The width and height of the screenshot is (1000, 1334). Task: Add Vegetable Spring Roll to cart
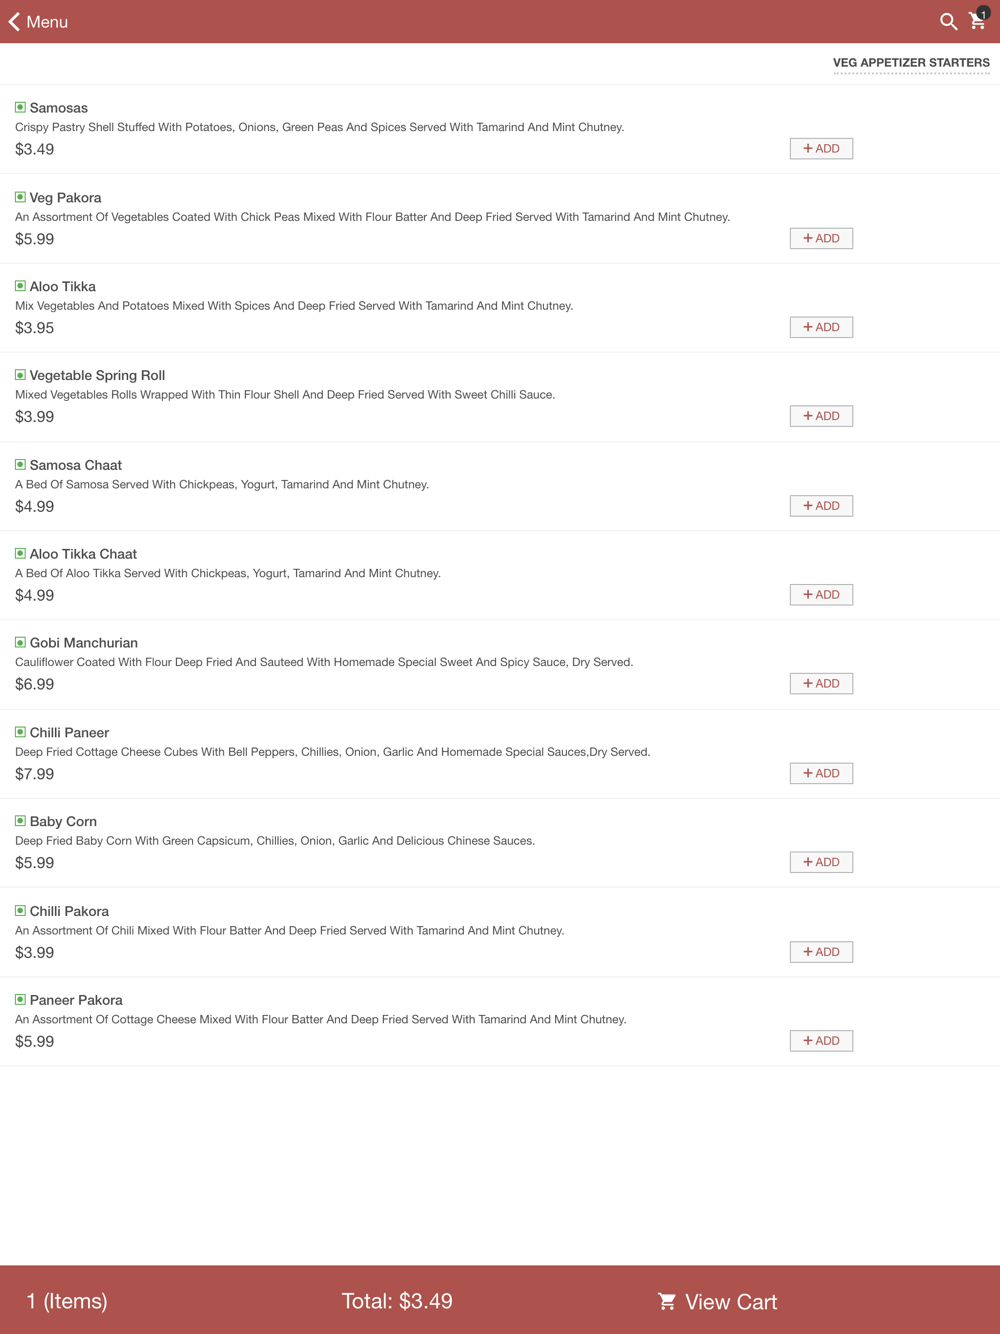821,416
